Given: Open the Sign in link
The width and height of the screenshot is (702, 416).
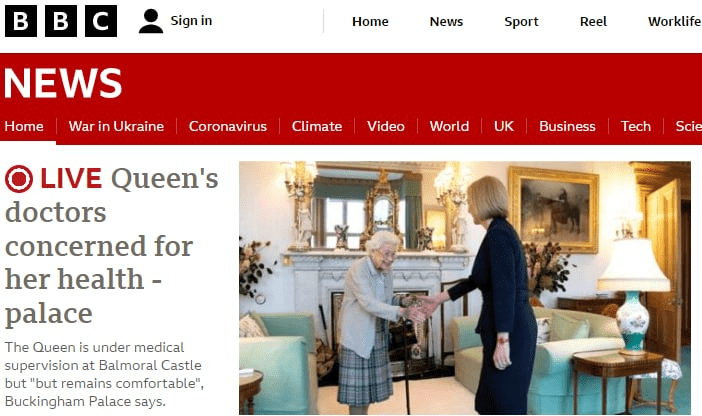Looking at the screenshot, I should click(191, 21).
